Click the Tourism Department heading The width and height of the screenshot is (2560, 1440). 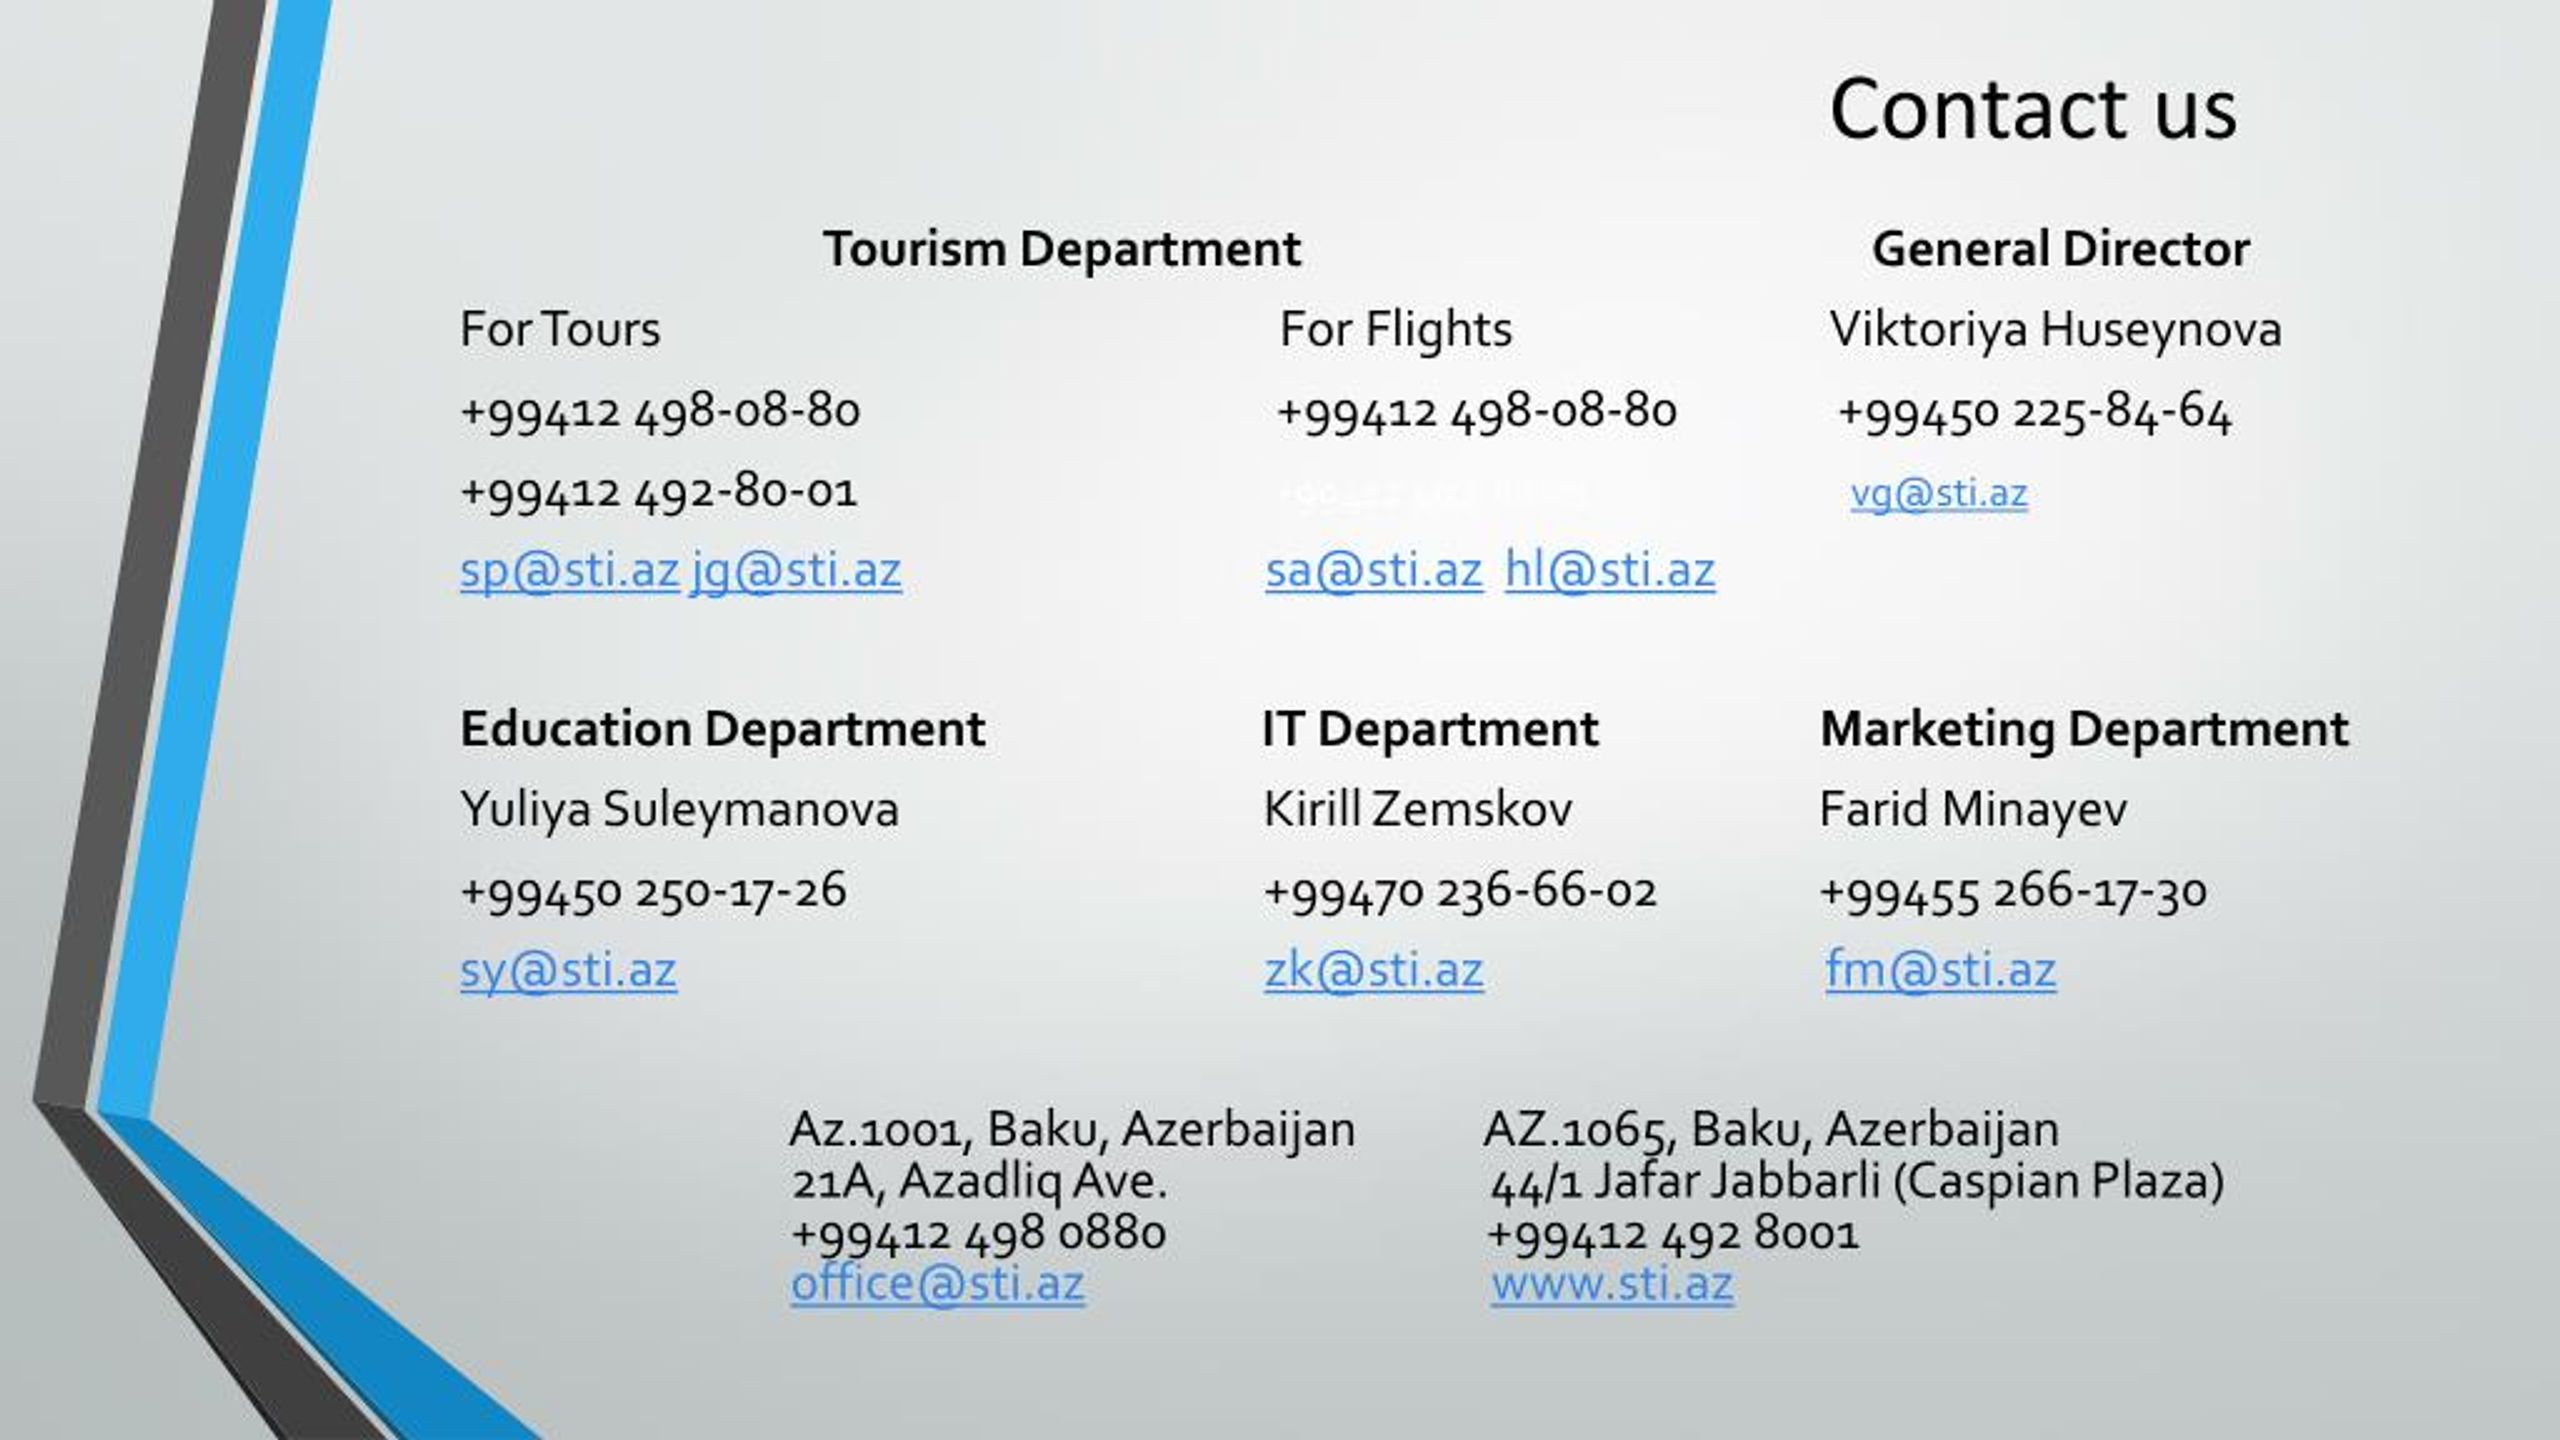pyautogui.click(x=1062, y=249)
